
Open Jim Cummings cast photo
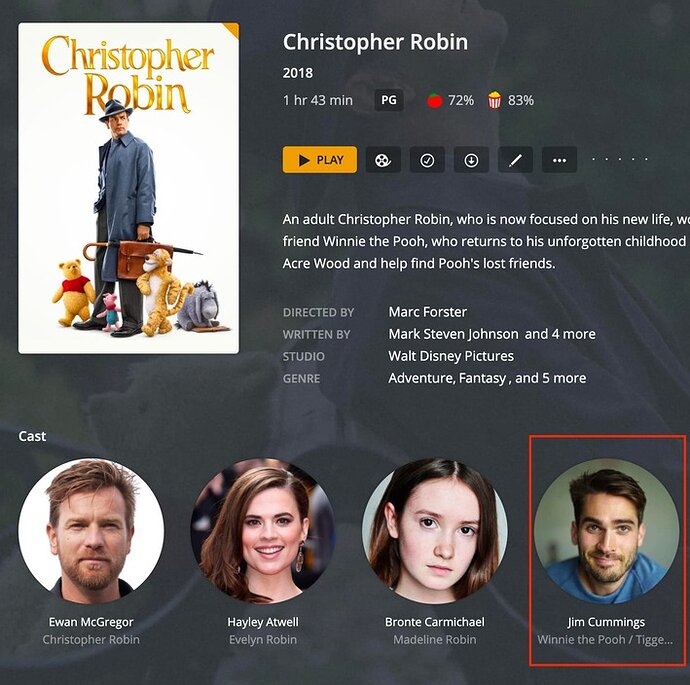click(606, 531)
